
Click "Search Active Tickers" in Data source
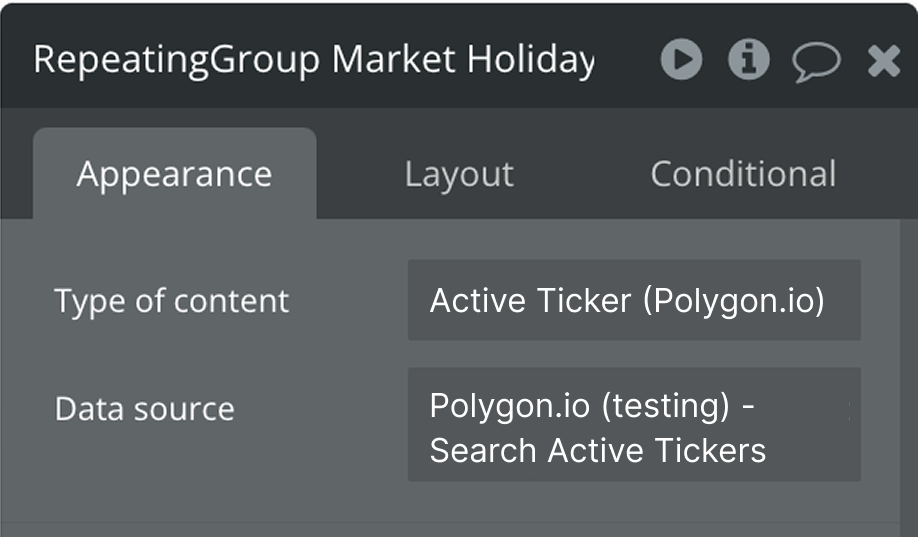pos(597,451)
